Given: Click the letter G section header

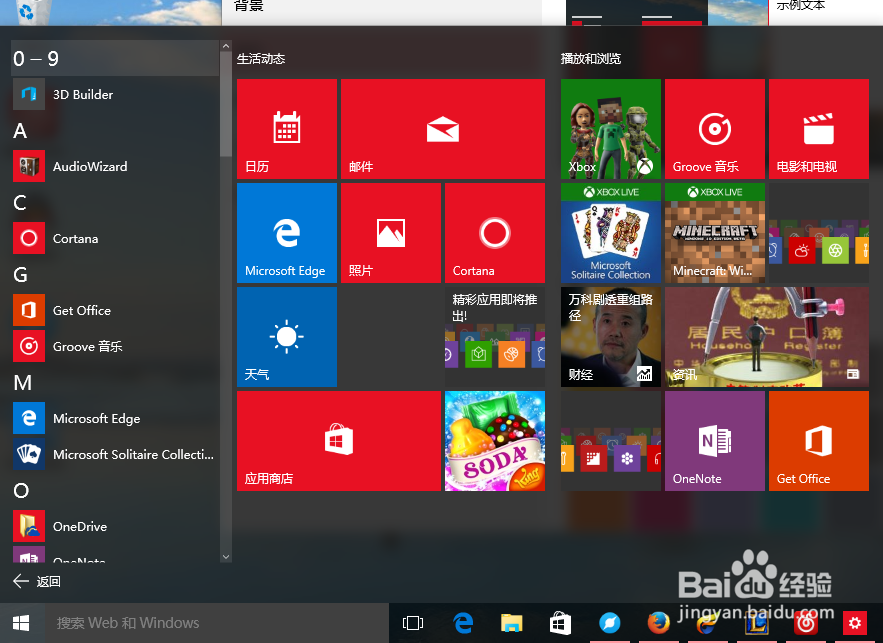Looking at the screenshot, I should tap(20, 275).
